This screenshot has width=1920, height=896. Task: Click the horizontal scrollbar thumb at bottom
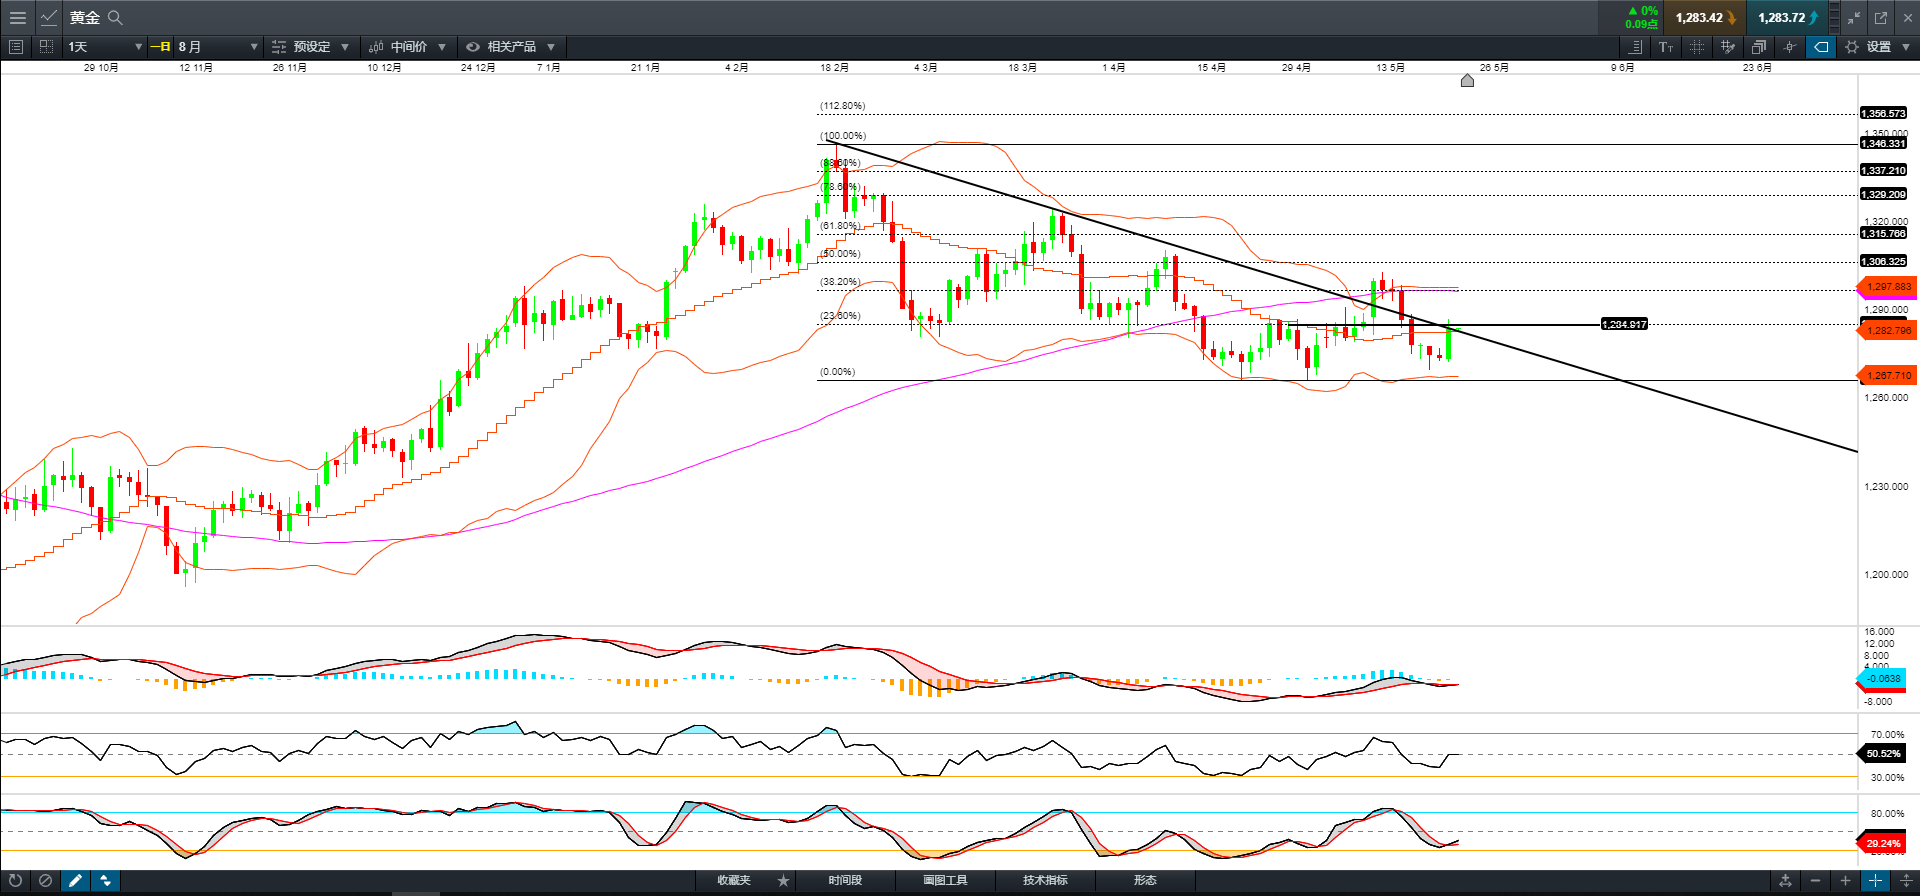(x=415, y=893)
